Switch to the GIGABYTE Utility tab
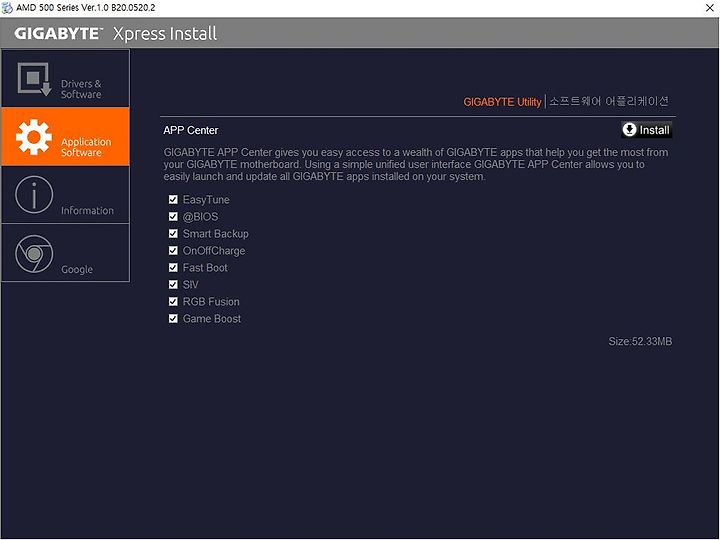Image resolution: width=720 pixels, height=540 pixels. click(502, 102)
